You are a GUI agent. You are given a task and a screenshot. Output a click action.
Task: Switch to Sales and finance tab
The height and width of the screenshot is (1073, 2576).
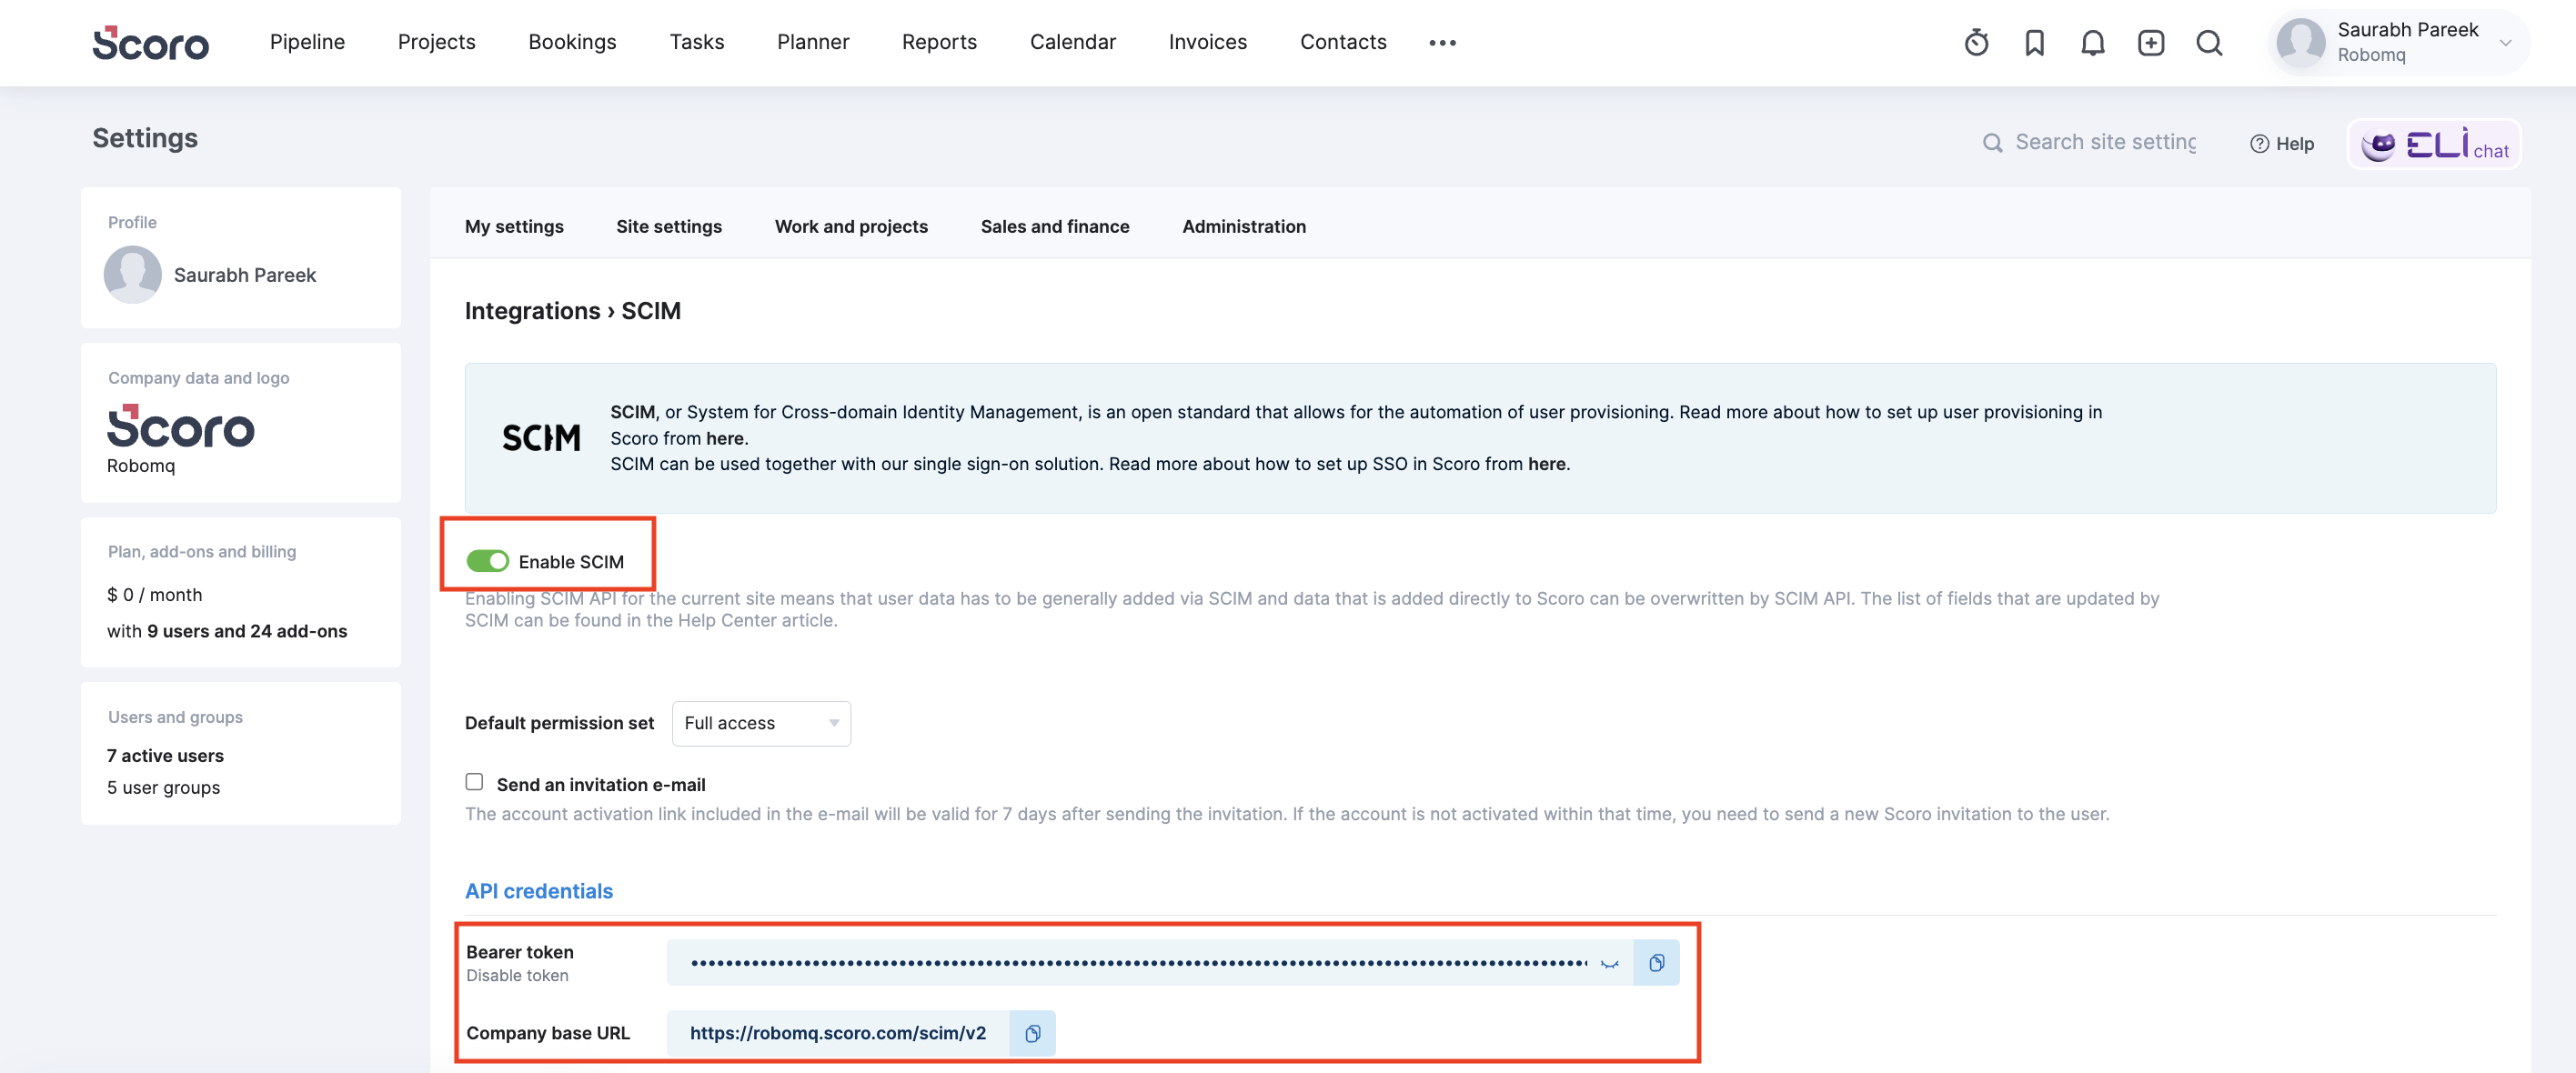(1054, 226)
